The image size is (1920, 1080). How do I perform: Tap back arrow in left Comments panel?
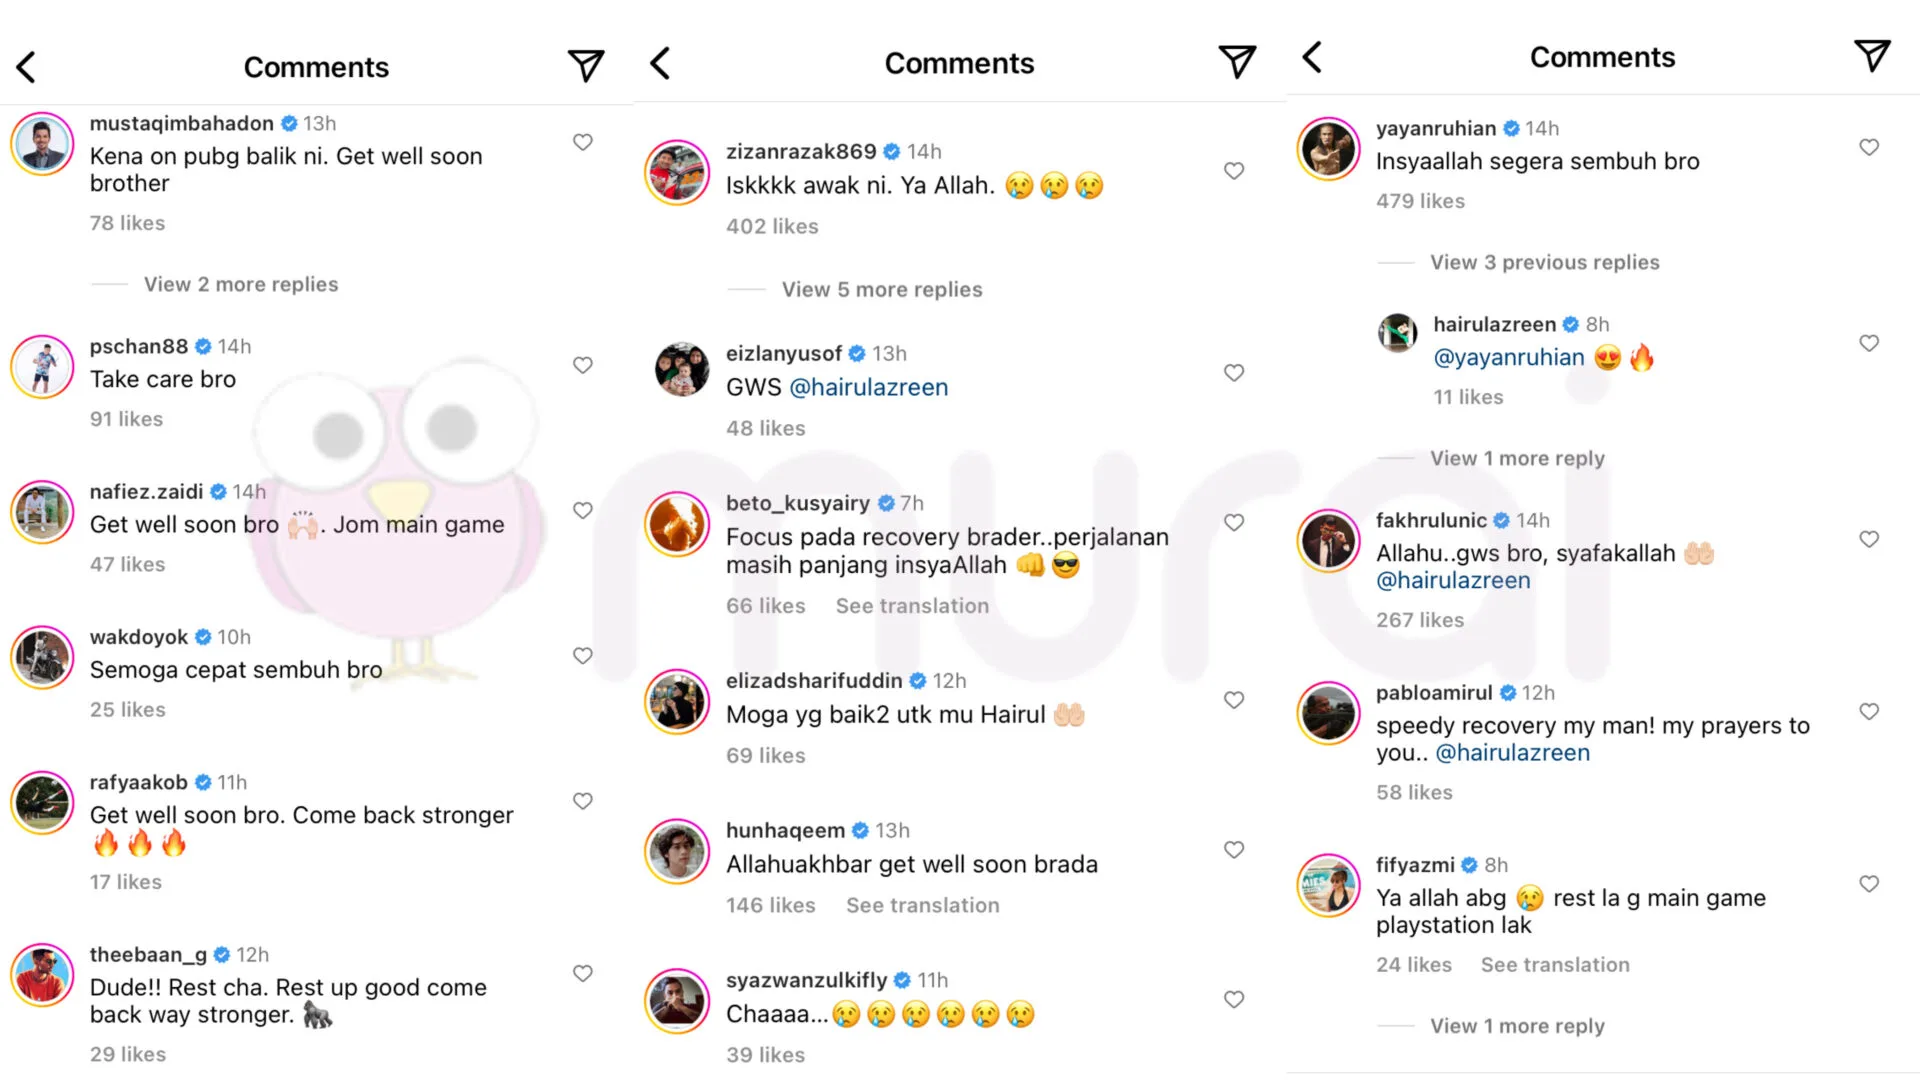click(x=27, y=67)
